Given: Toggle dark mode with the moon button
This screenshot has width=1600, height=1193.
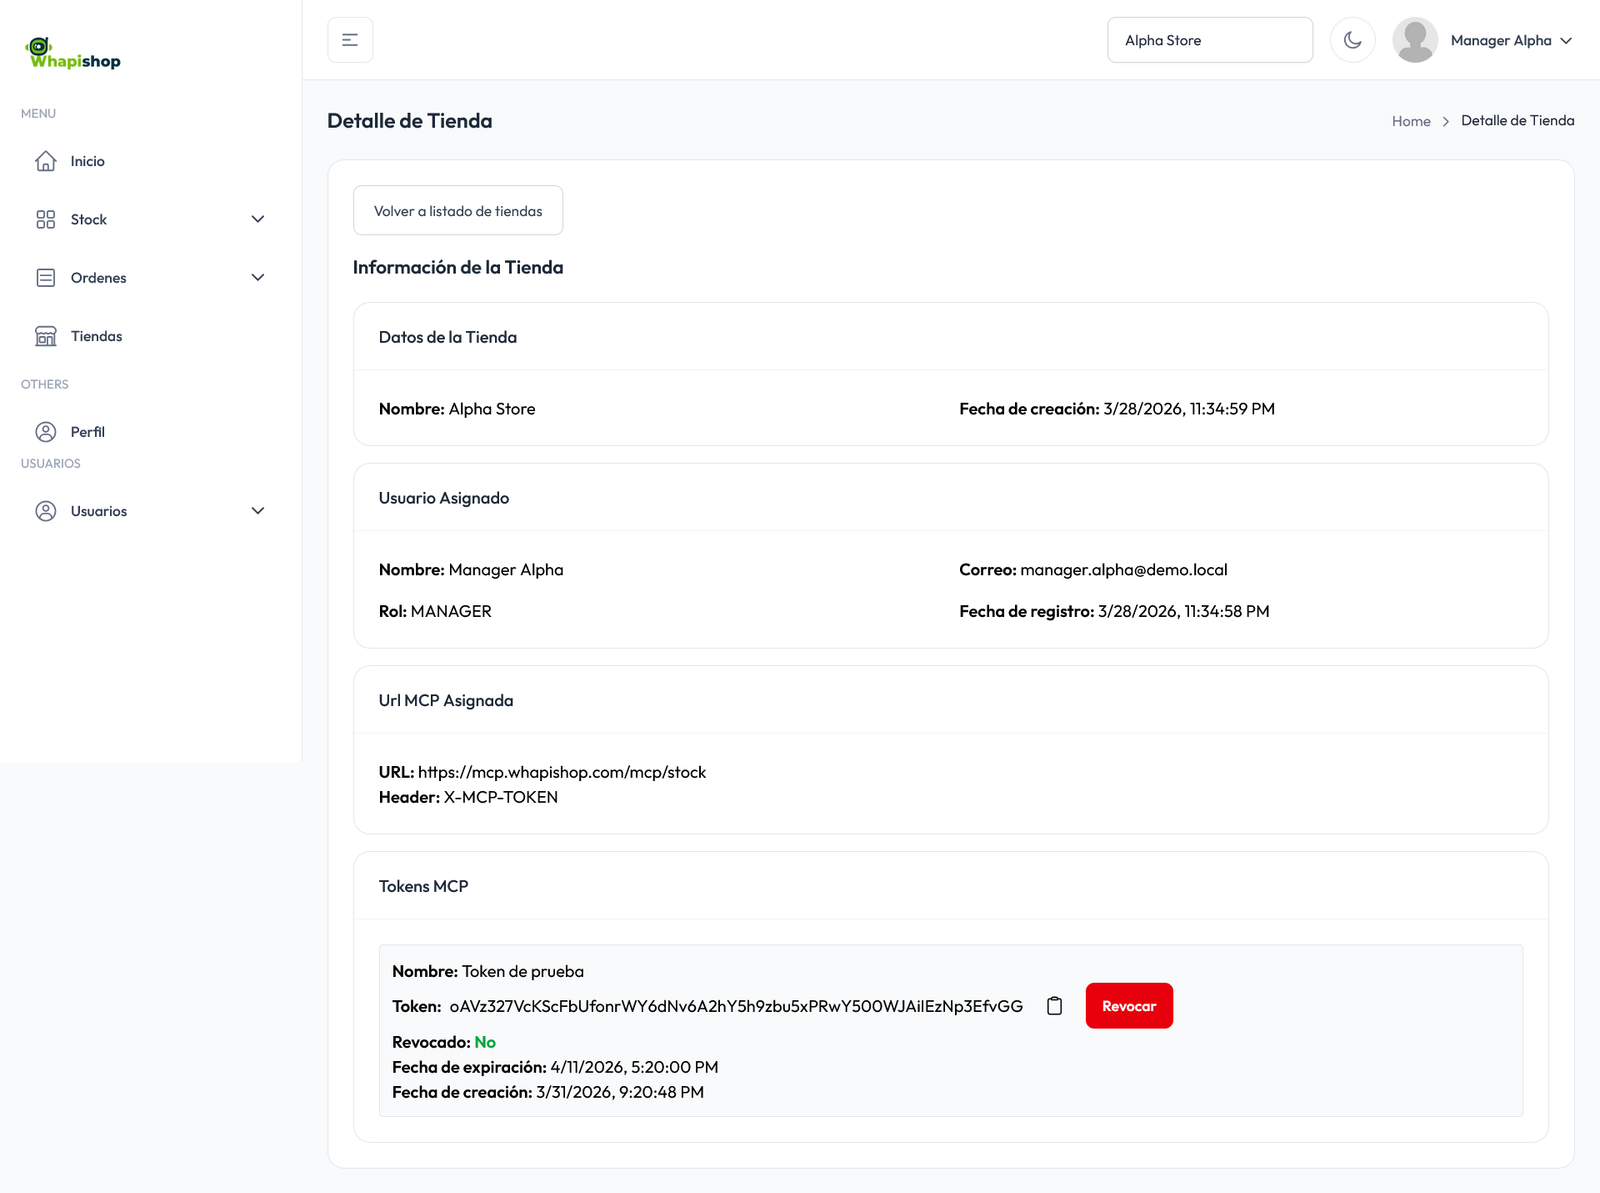Looking at the screenshot, I should click(1352, 40).
